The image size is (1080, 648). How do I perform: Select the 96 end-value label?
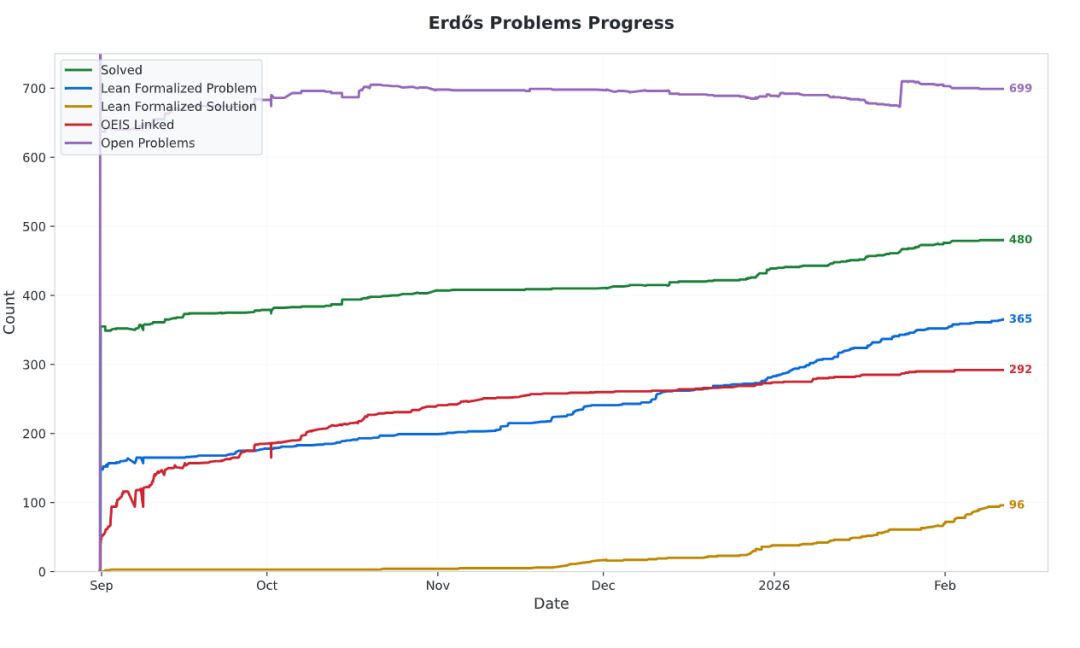pyautogui.click(x=1016, y=505)
